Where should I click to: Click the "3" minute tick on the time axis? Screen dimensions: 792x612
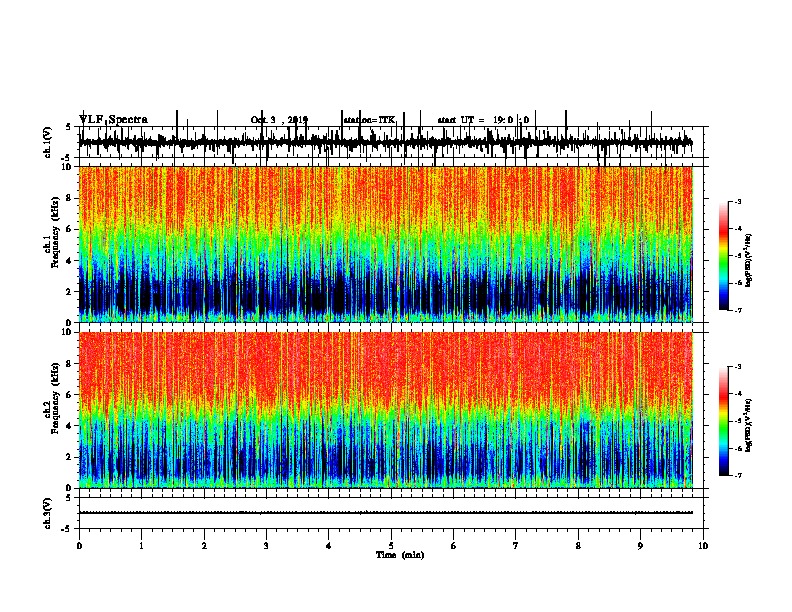click(x=266, y=546)
